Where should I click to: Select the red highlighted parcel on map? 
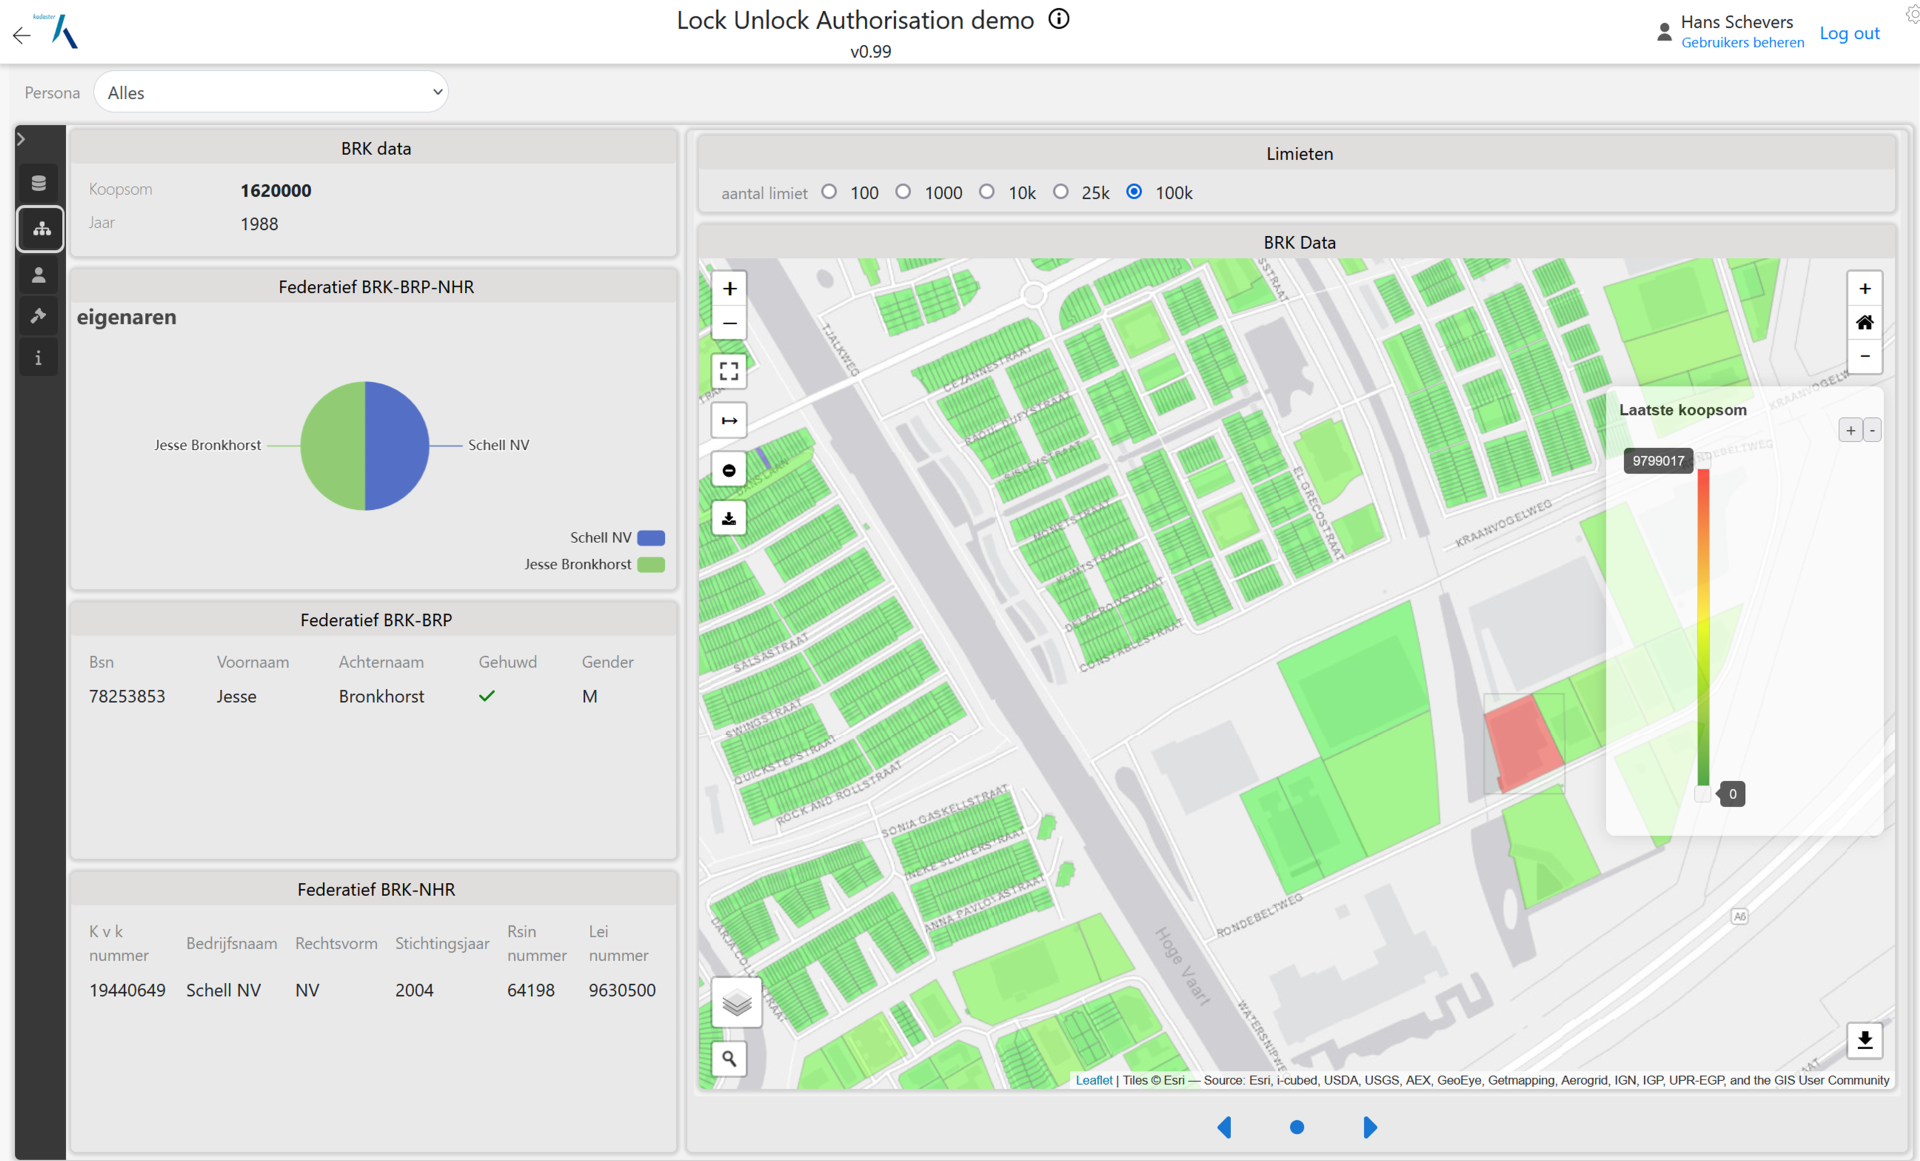pos(1522,743)
